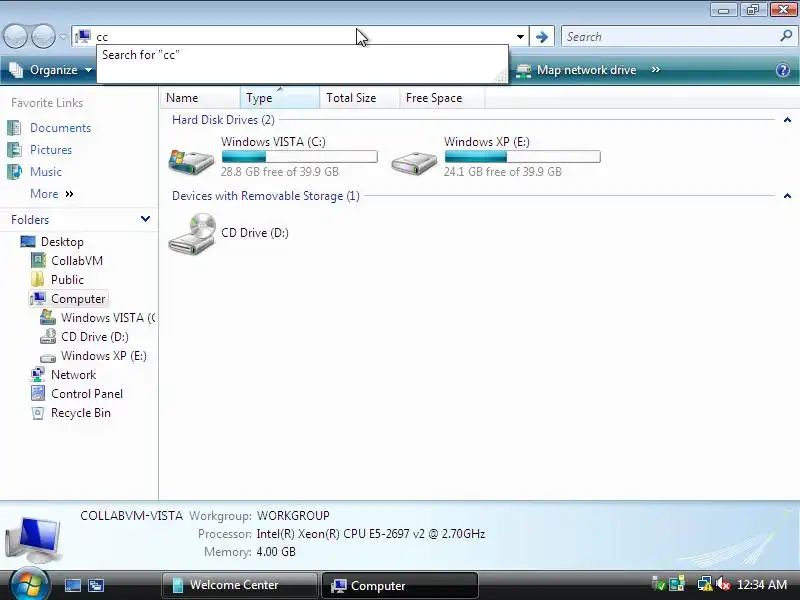Screen dimensions: 800x600
Task: Select Windows XP (E:) in folder tree
Action: 104,356
